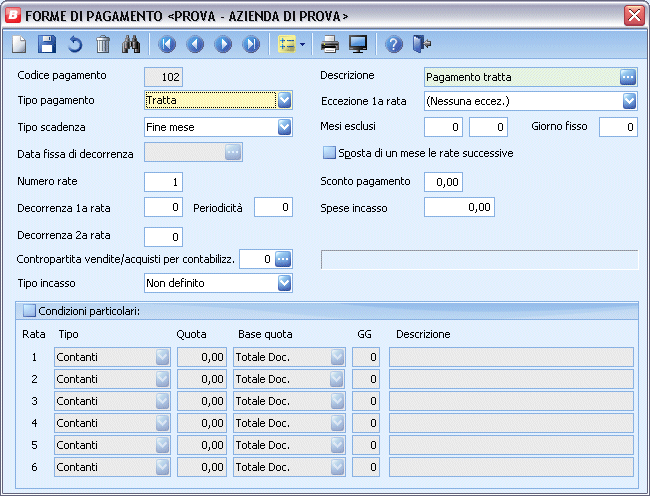Expand the Tipo incasso dropdown
This screenshot has width=650, height=496.
284,283
